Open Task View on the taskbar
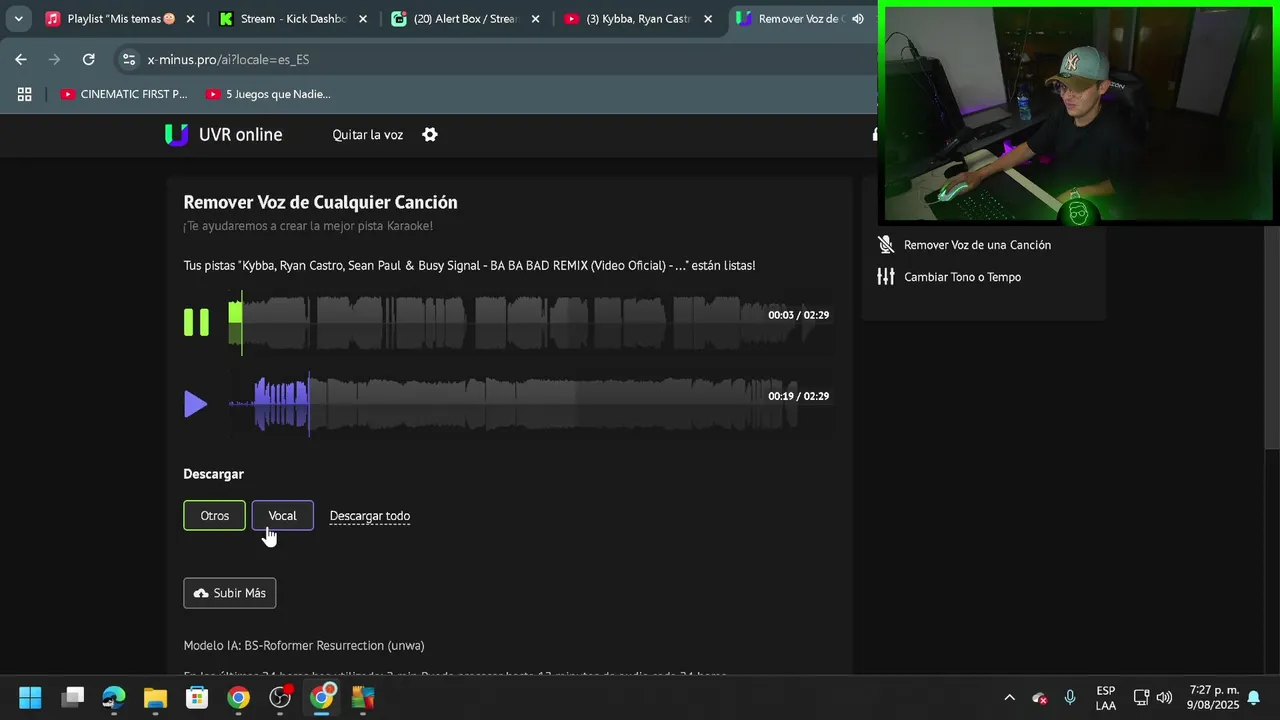1280x720 pixels. point(73,697)
